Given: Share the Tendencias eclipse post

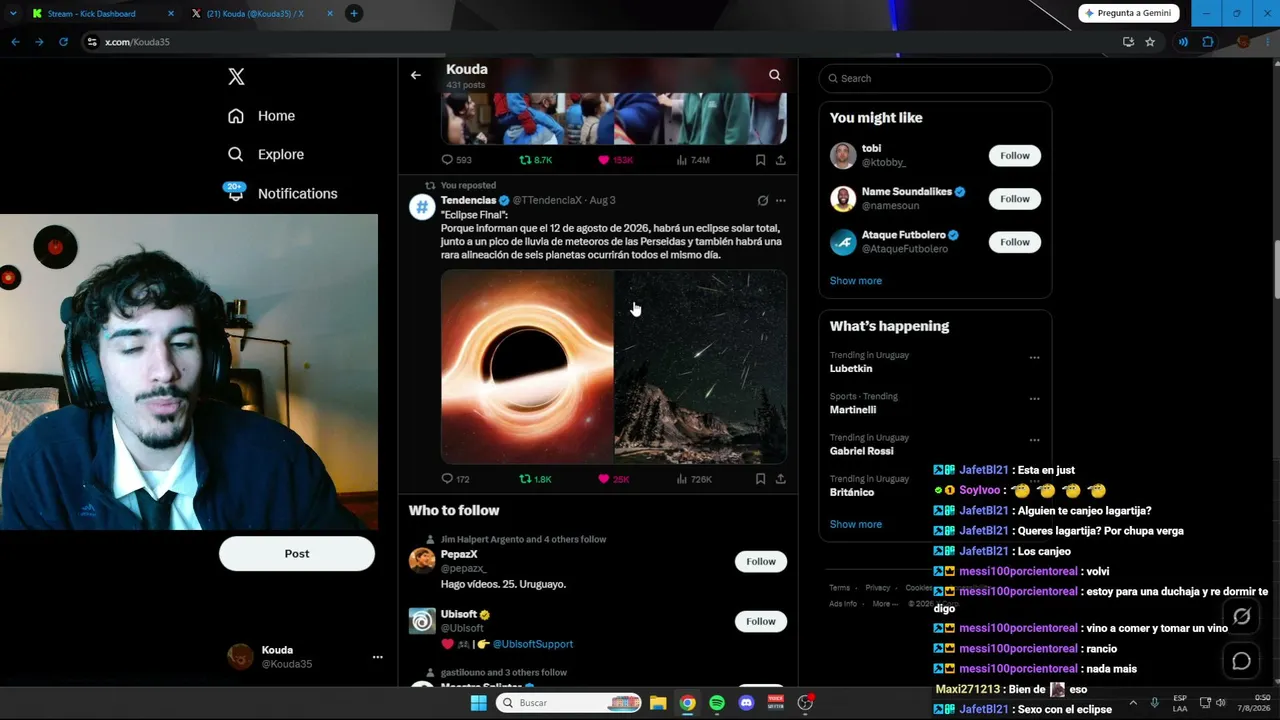Looking at the screenshot, I should [x=780, y=479].
